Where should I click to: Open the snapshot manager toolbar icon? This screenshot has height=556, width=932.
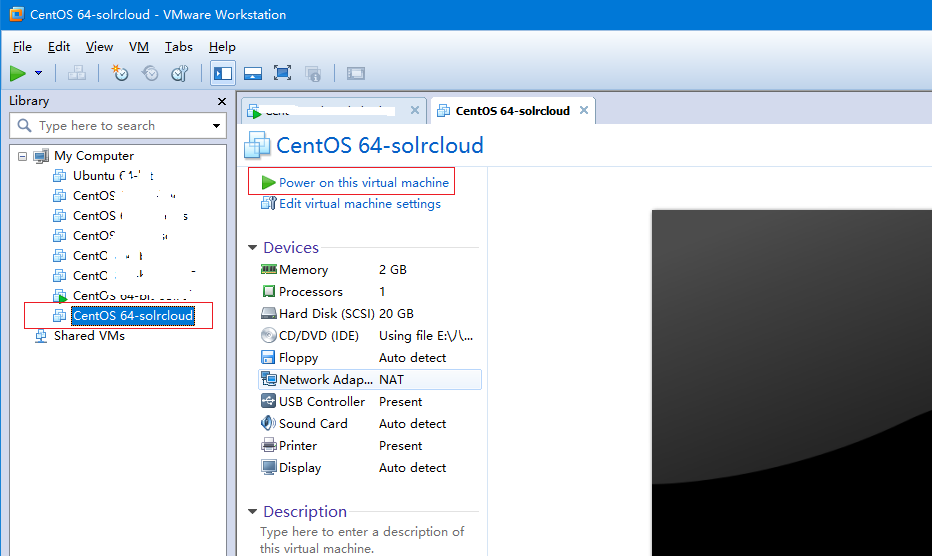click(x=180, y=73)
